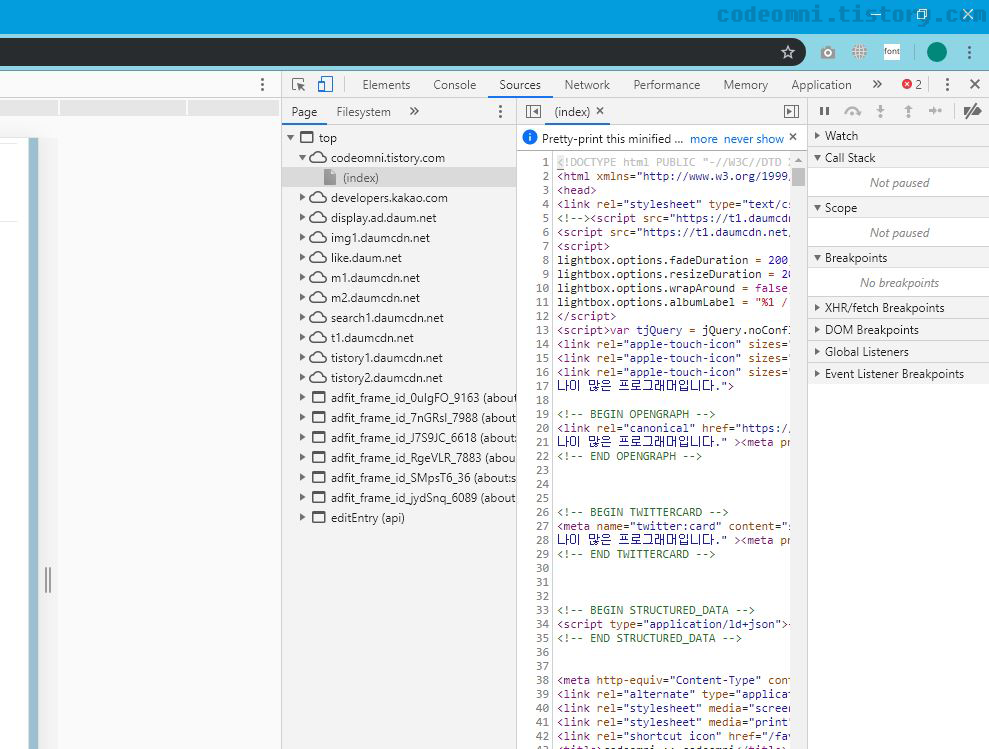The width and height of the screenshot is (989, 749).
Task: Expand img1.daumcdn.net domain
Action: [303, 237]
